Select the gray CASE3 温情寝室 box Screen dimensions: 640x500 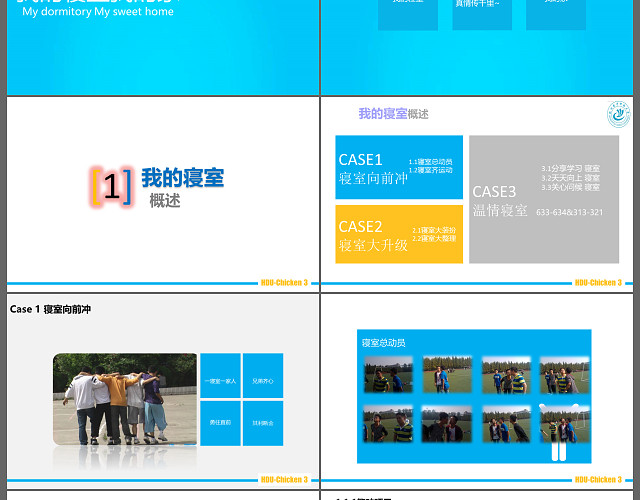[544, 200]
